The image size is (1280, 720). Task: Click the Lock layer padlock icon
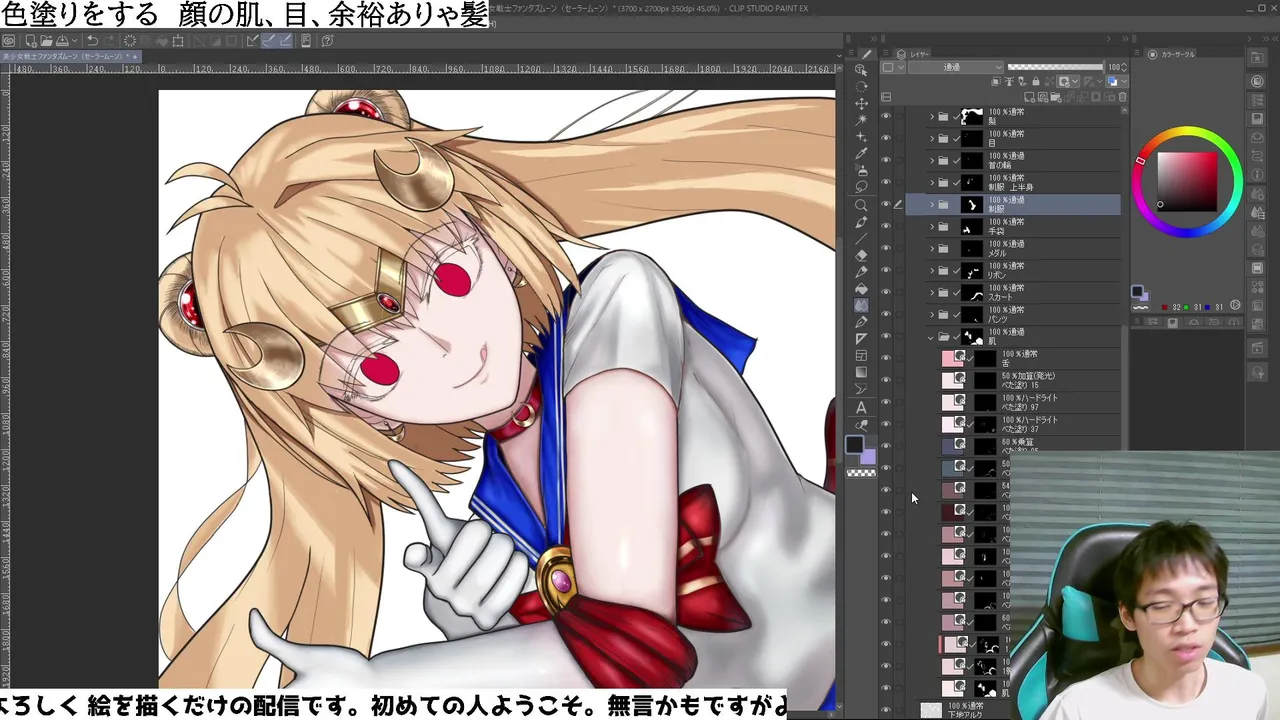pyautogui.click(x=1035, y=82)
